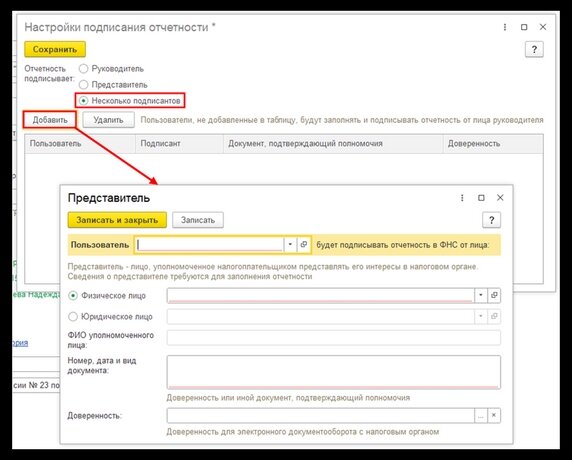The width and height of the screenshot is (572, 460).
Task: Select Несколько подписантов radio option
Action: 84,101
